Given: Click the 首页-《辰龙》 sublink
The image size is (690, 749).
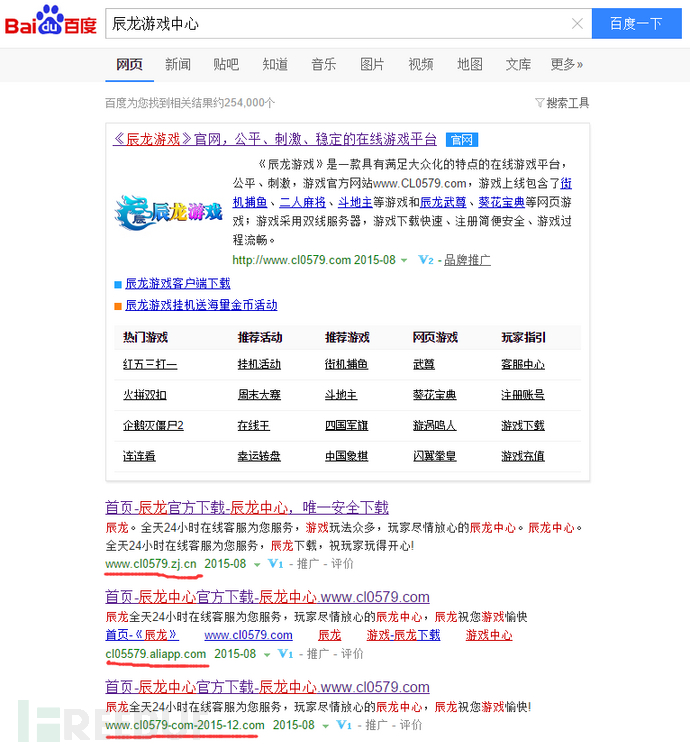Looking at the screenshot, I should 141,635.
